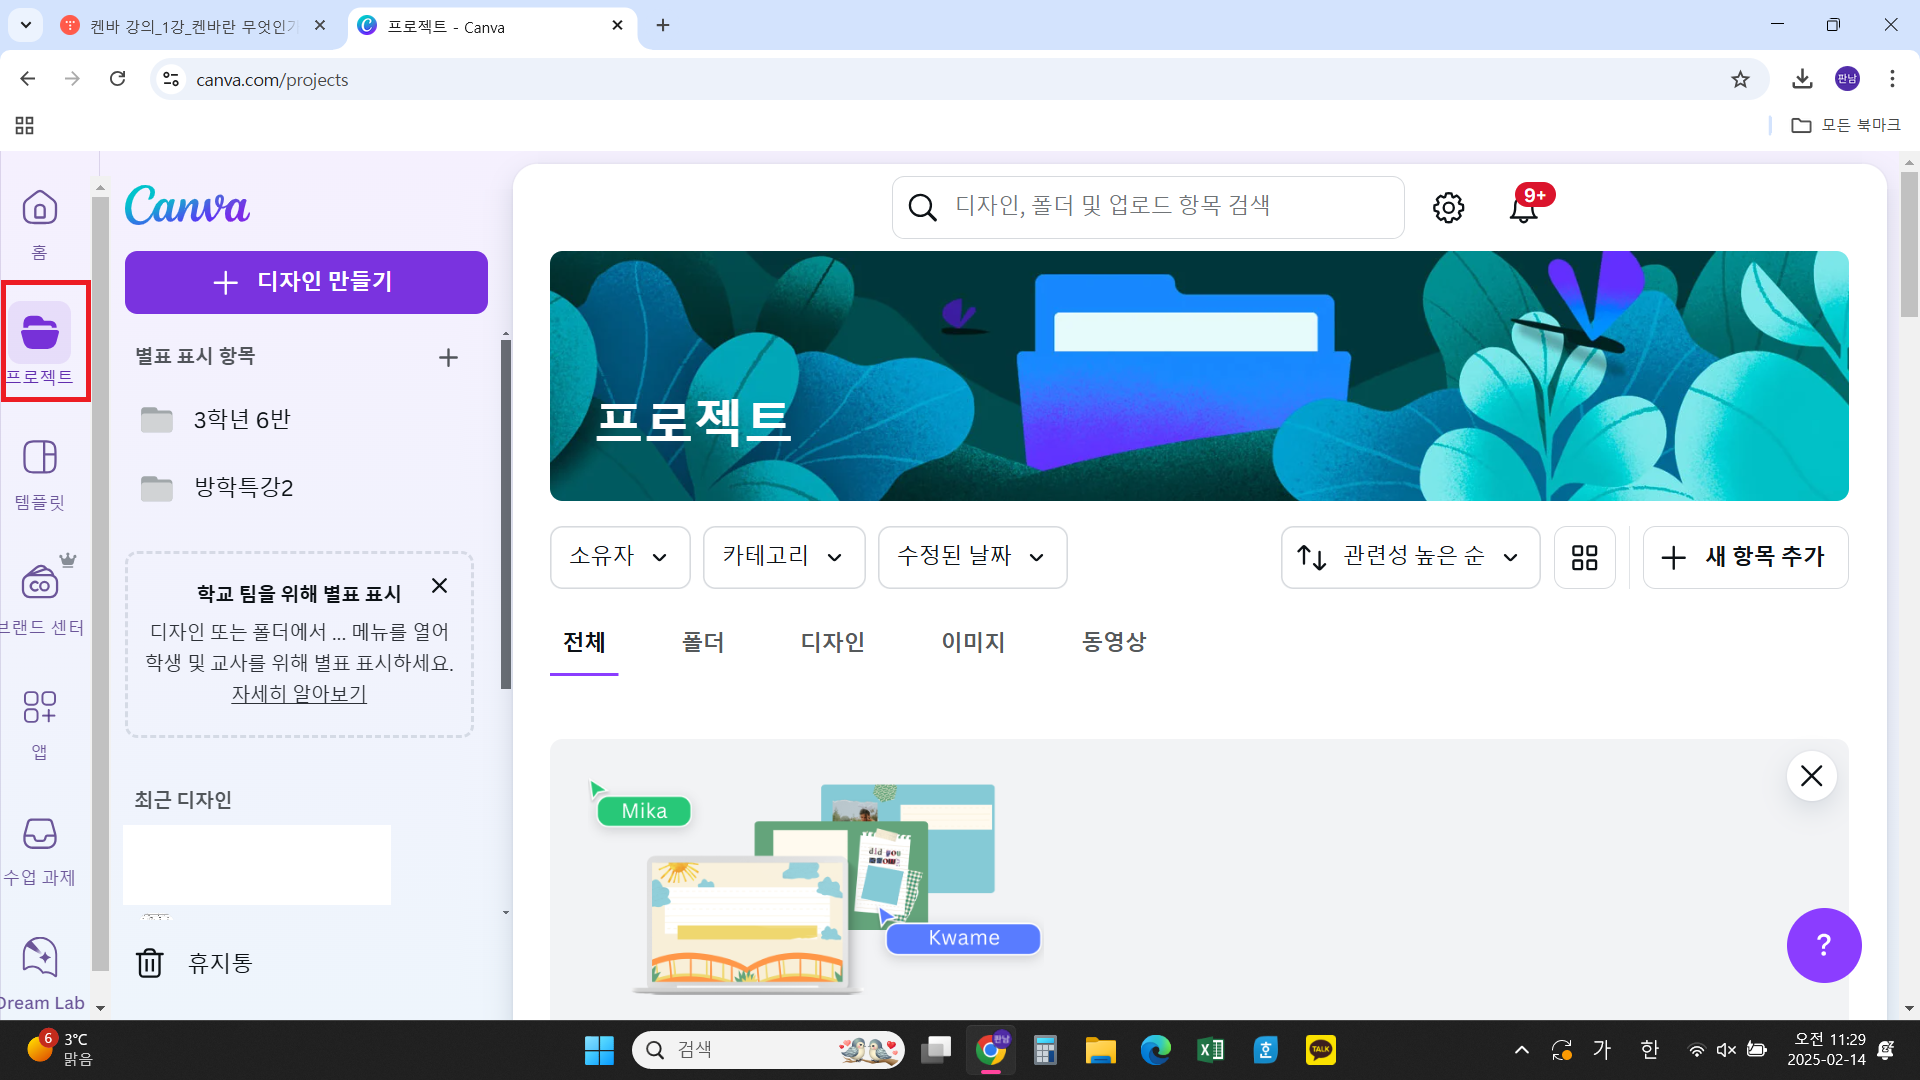The width and height of the screenshot is (1920, 1080).
Task: Close the collaboration promo card
Action: (1811, 776)
